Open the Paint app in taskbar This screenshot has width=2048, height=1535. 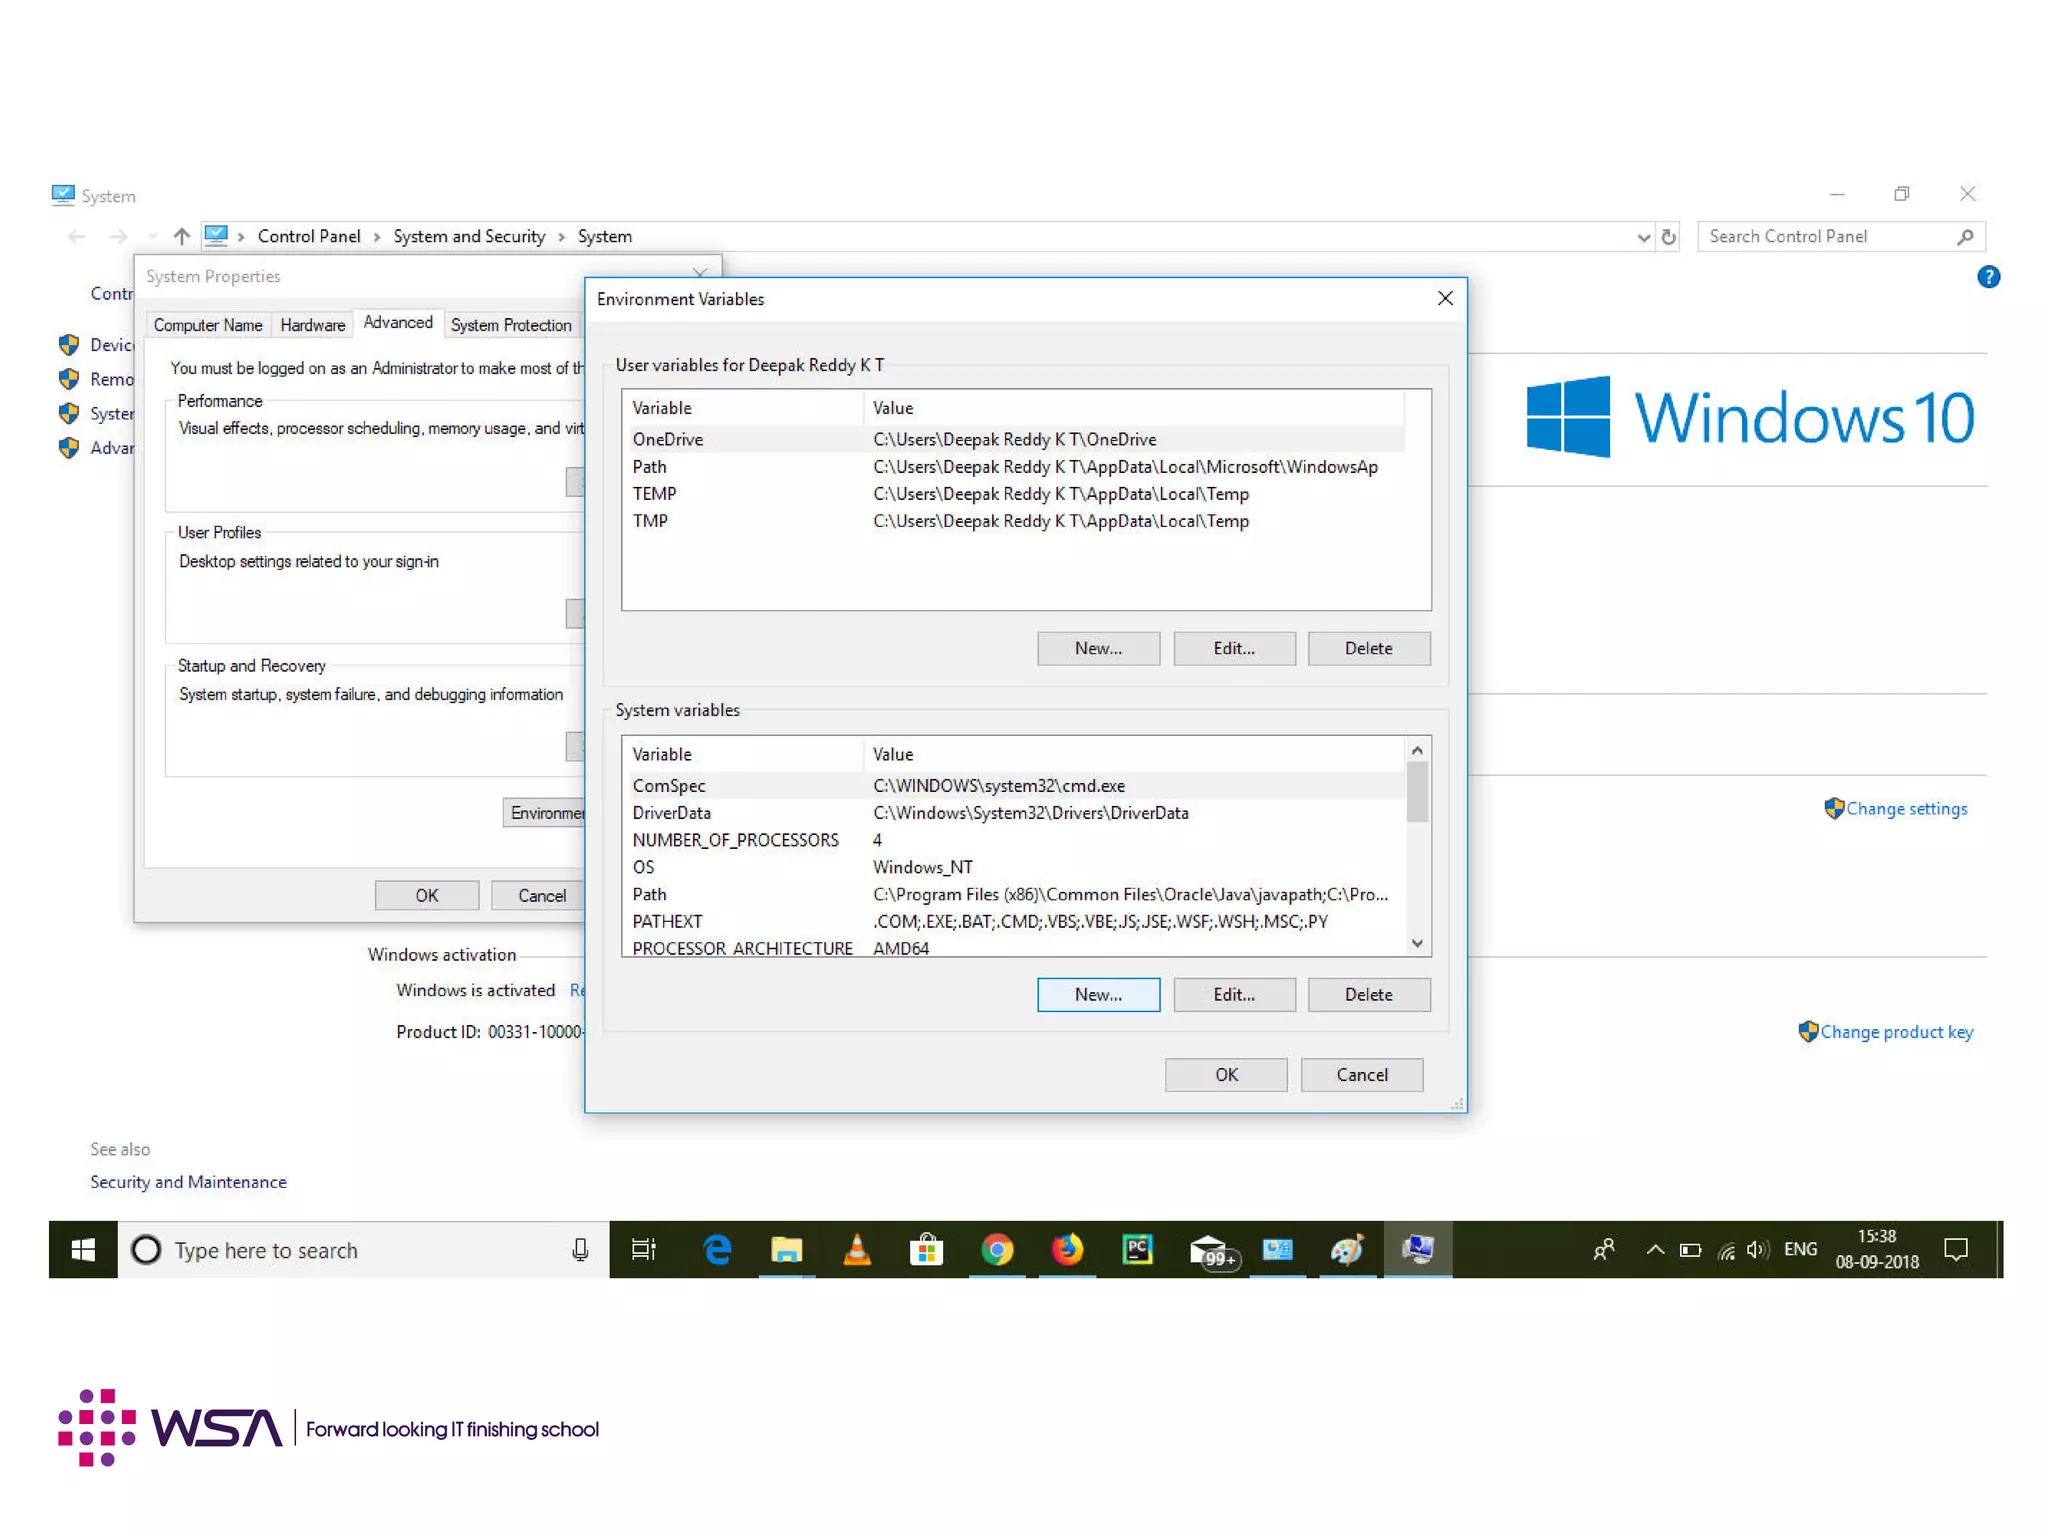[1347, 1249]
